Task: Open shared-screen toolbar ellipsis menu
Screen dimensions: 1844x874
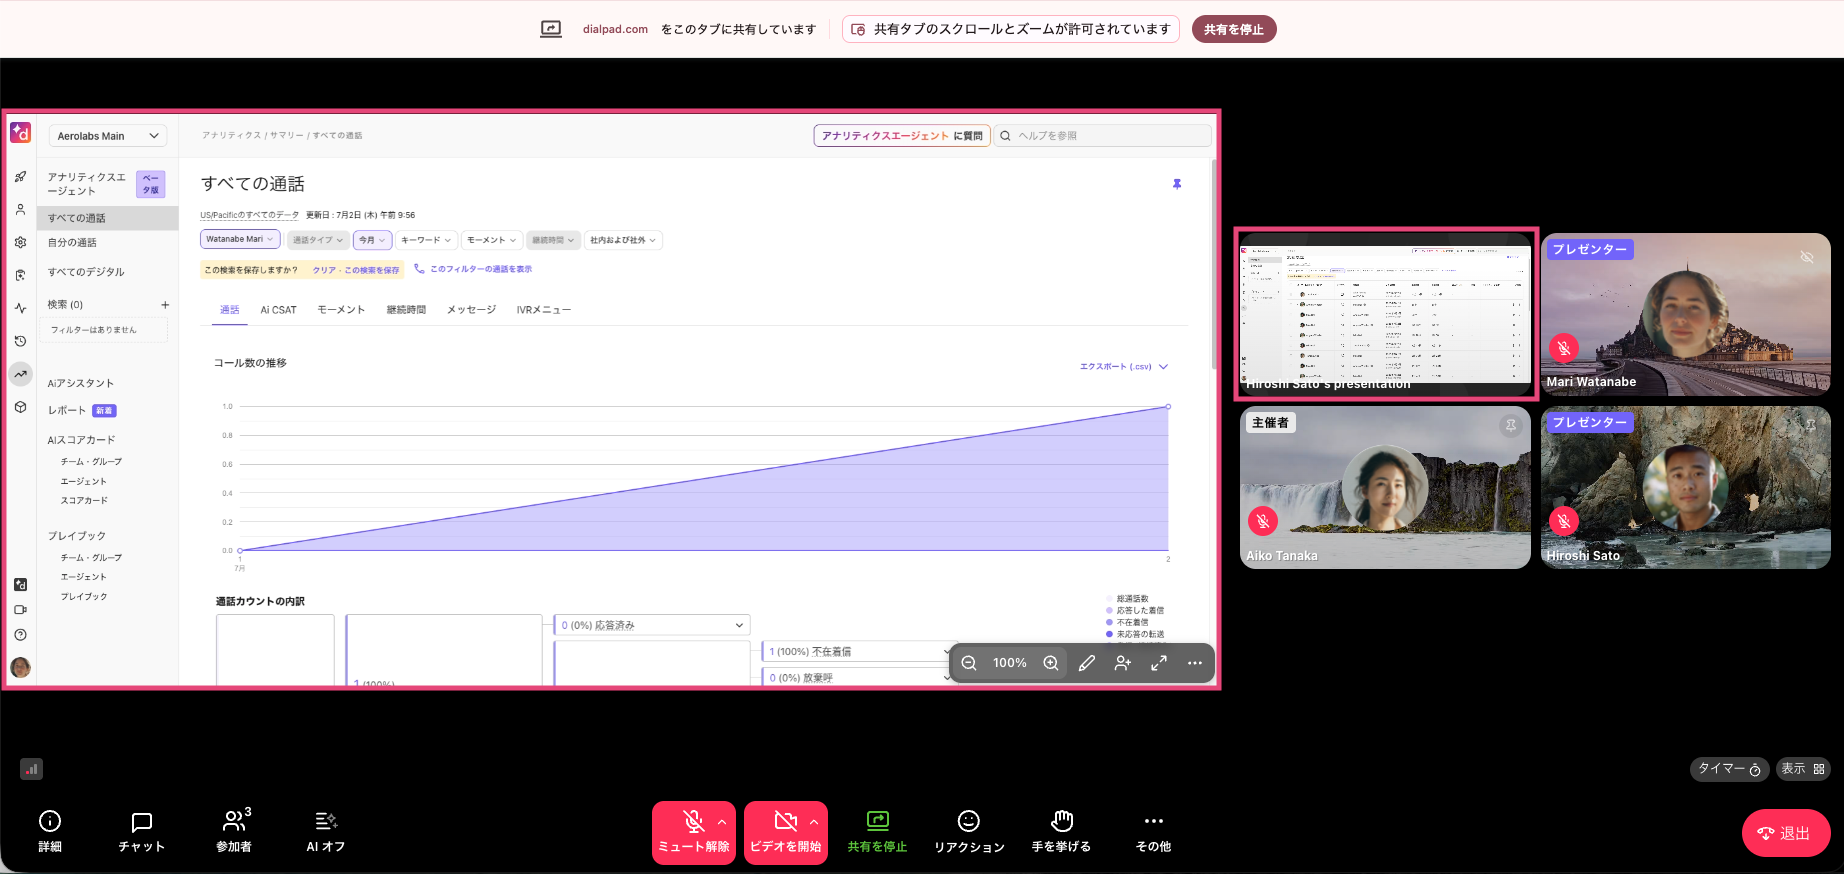Action: [1195, 663]
